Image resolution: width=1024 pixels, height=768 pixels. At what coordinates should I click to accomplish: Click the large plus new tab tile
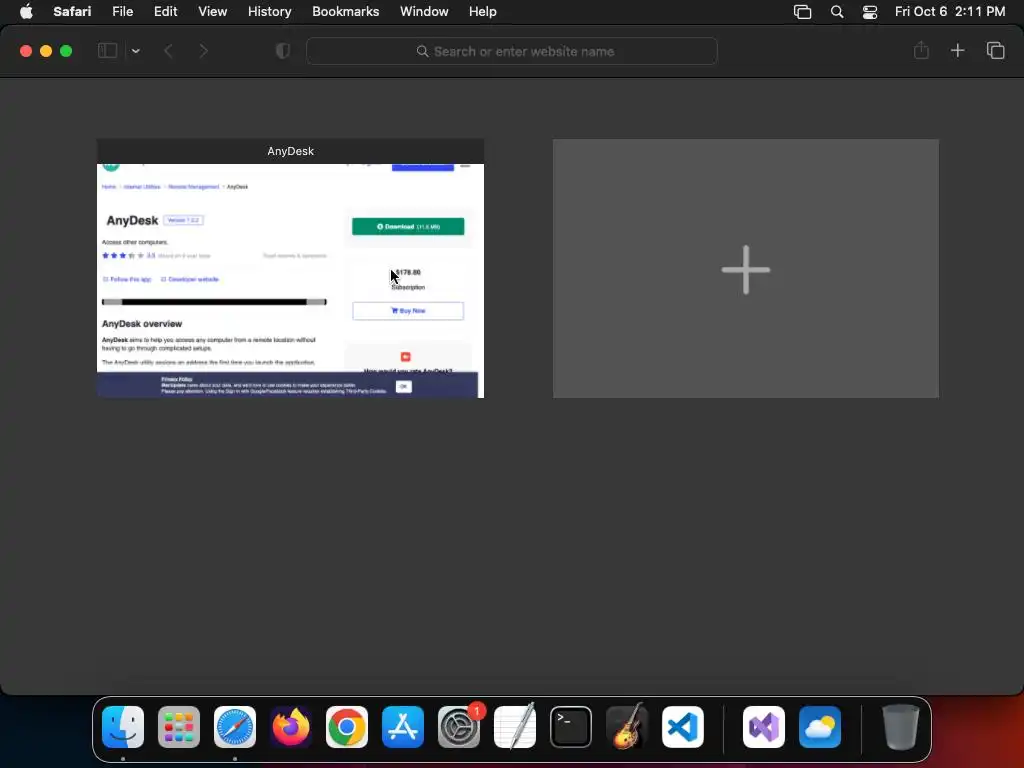click(x=746, y=268)
